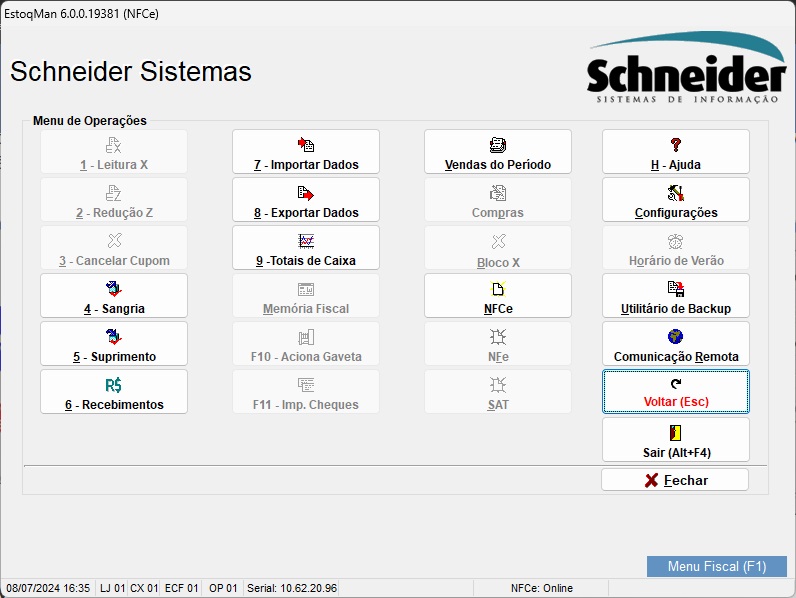
Task: Select the 8 - Exportar Dados icon
Action: 306,193
